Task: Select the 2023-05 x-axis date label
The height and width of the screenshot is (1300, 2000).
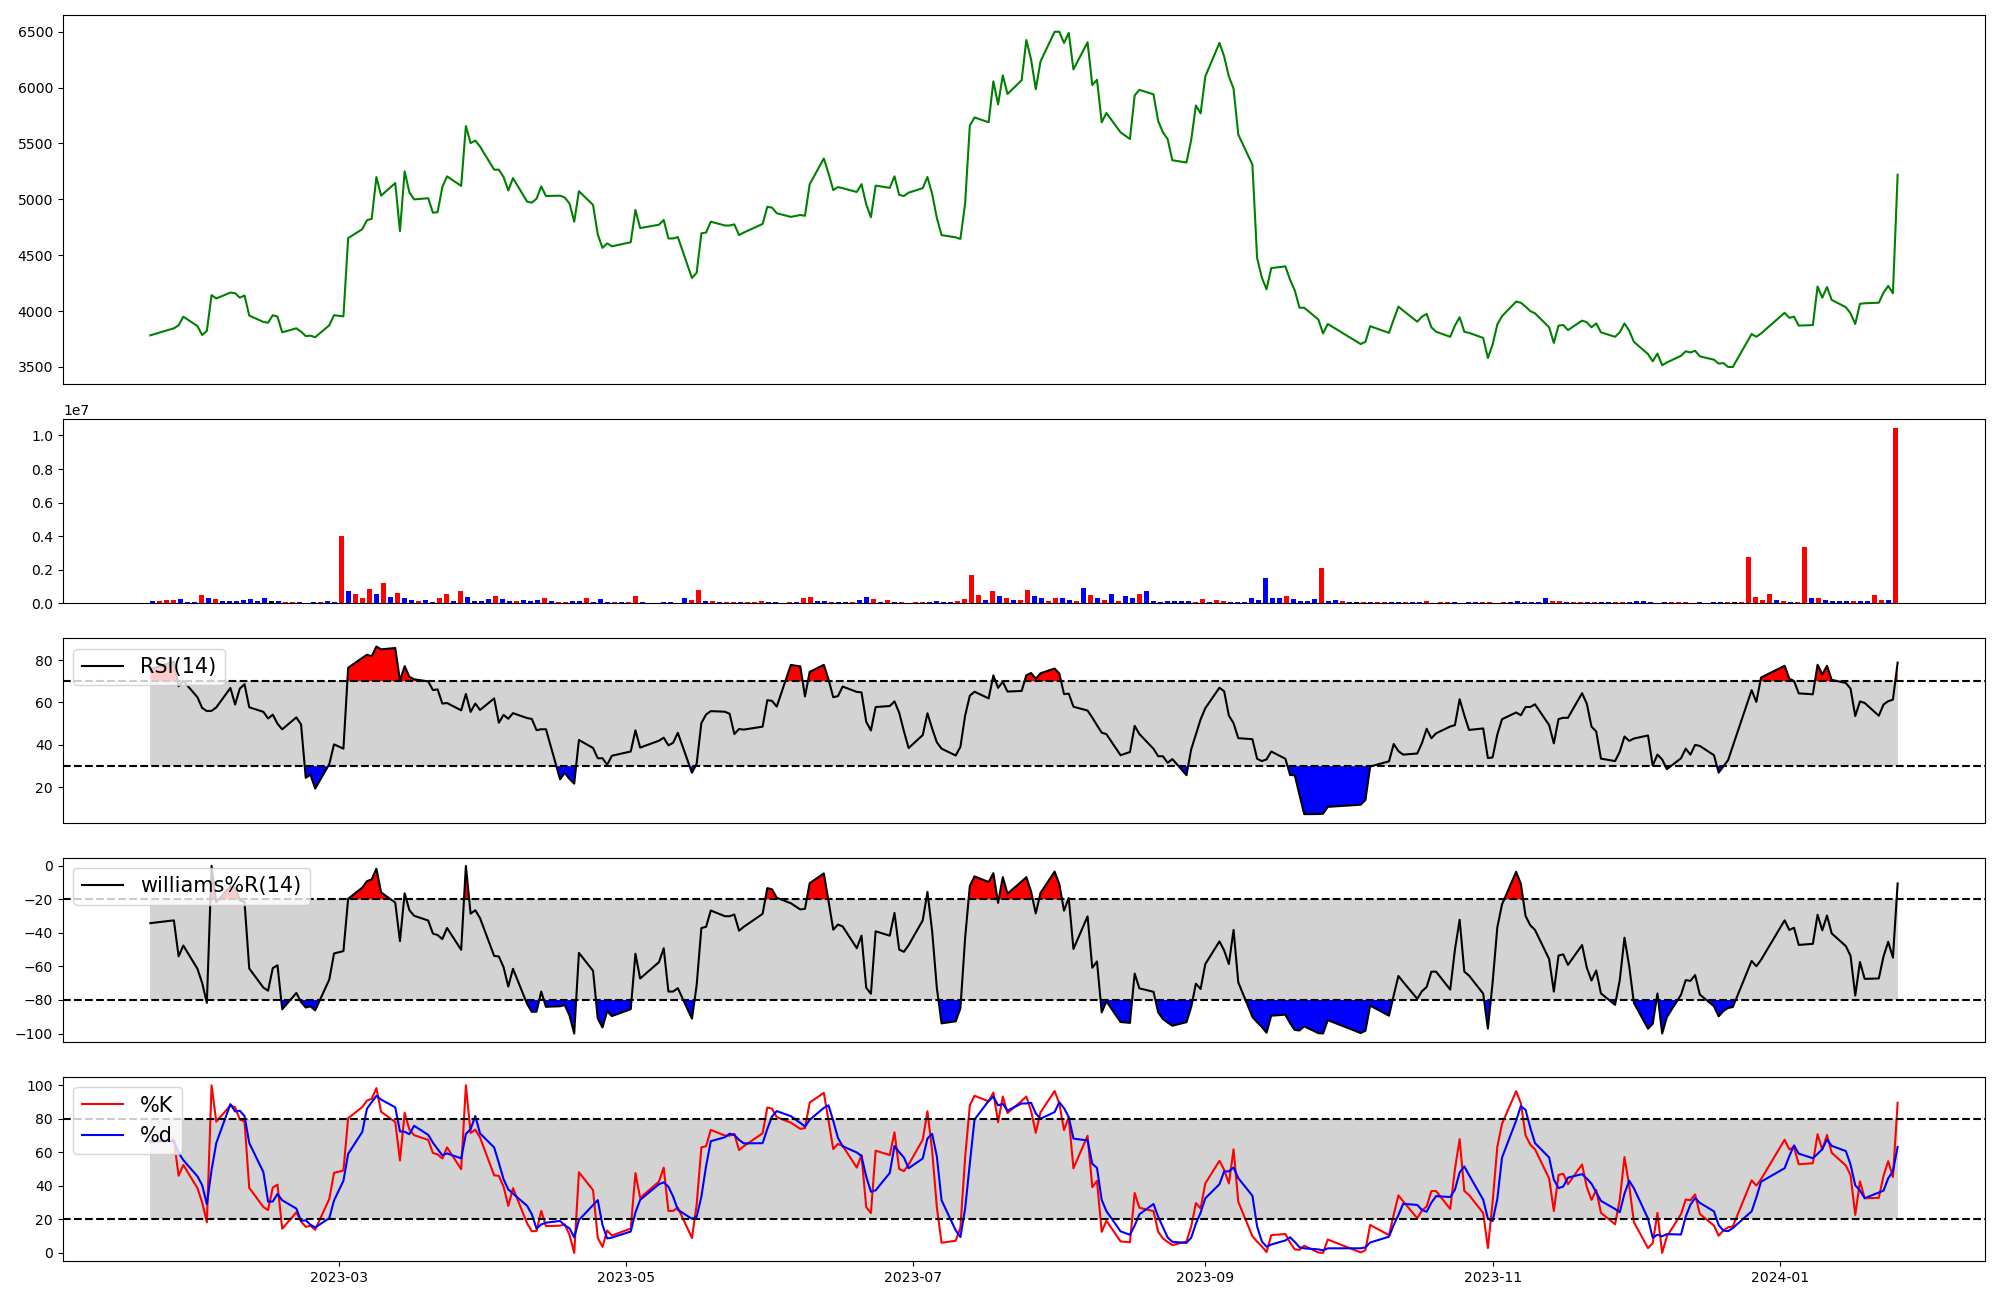Action: [x=626, y=1277]
